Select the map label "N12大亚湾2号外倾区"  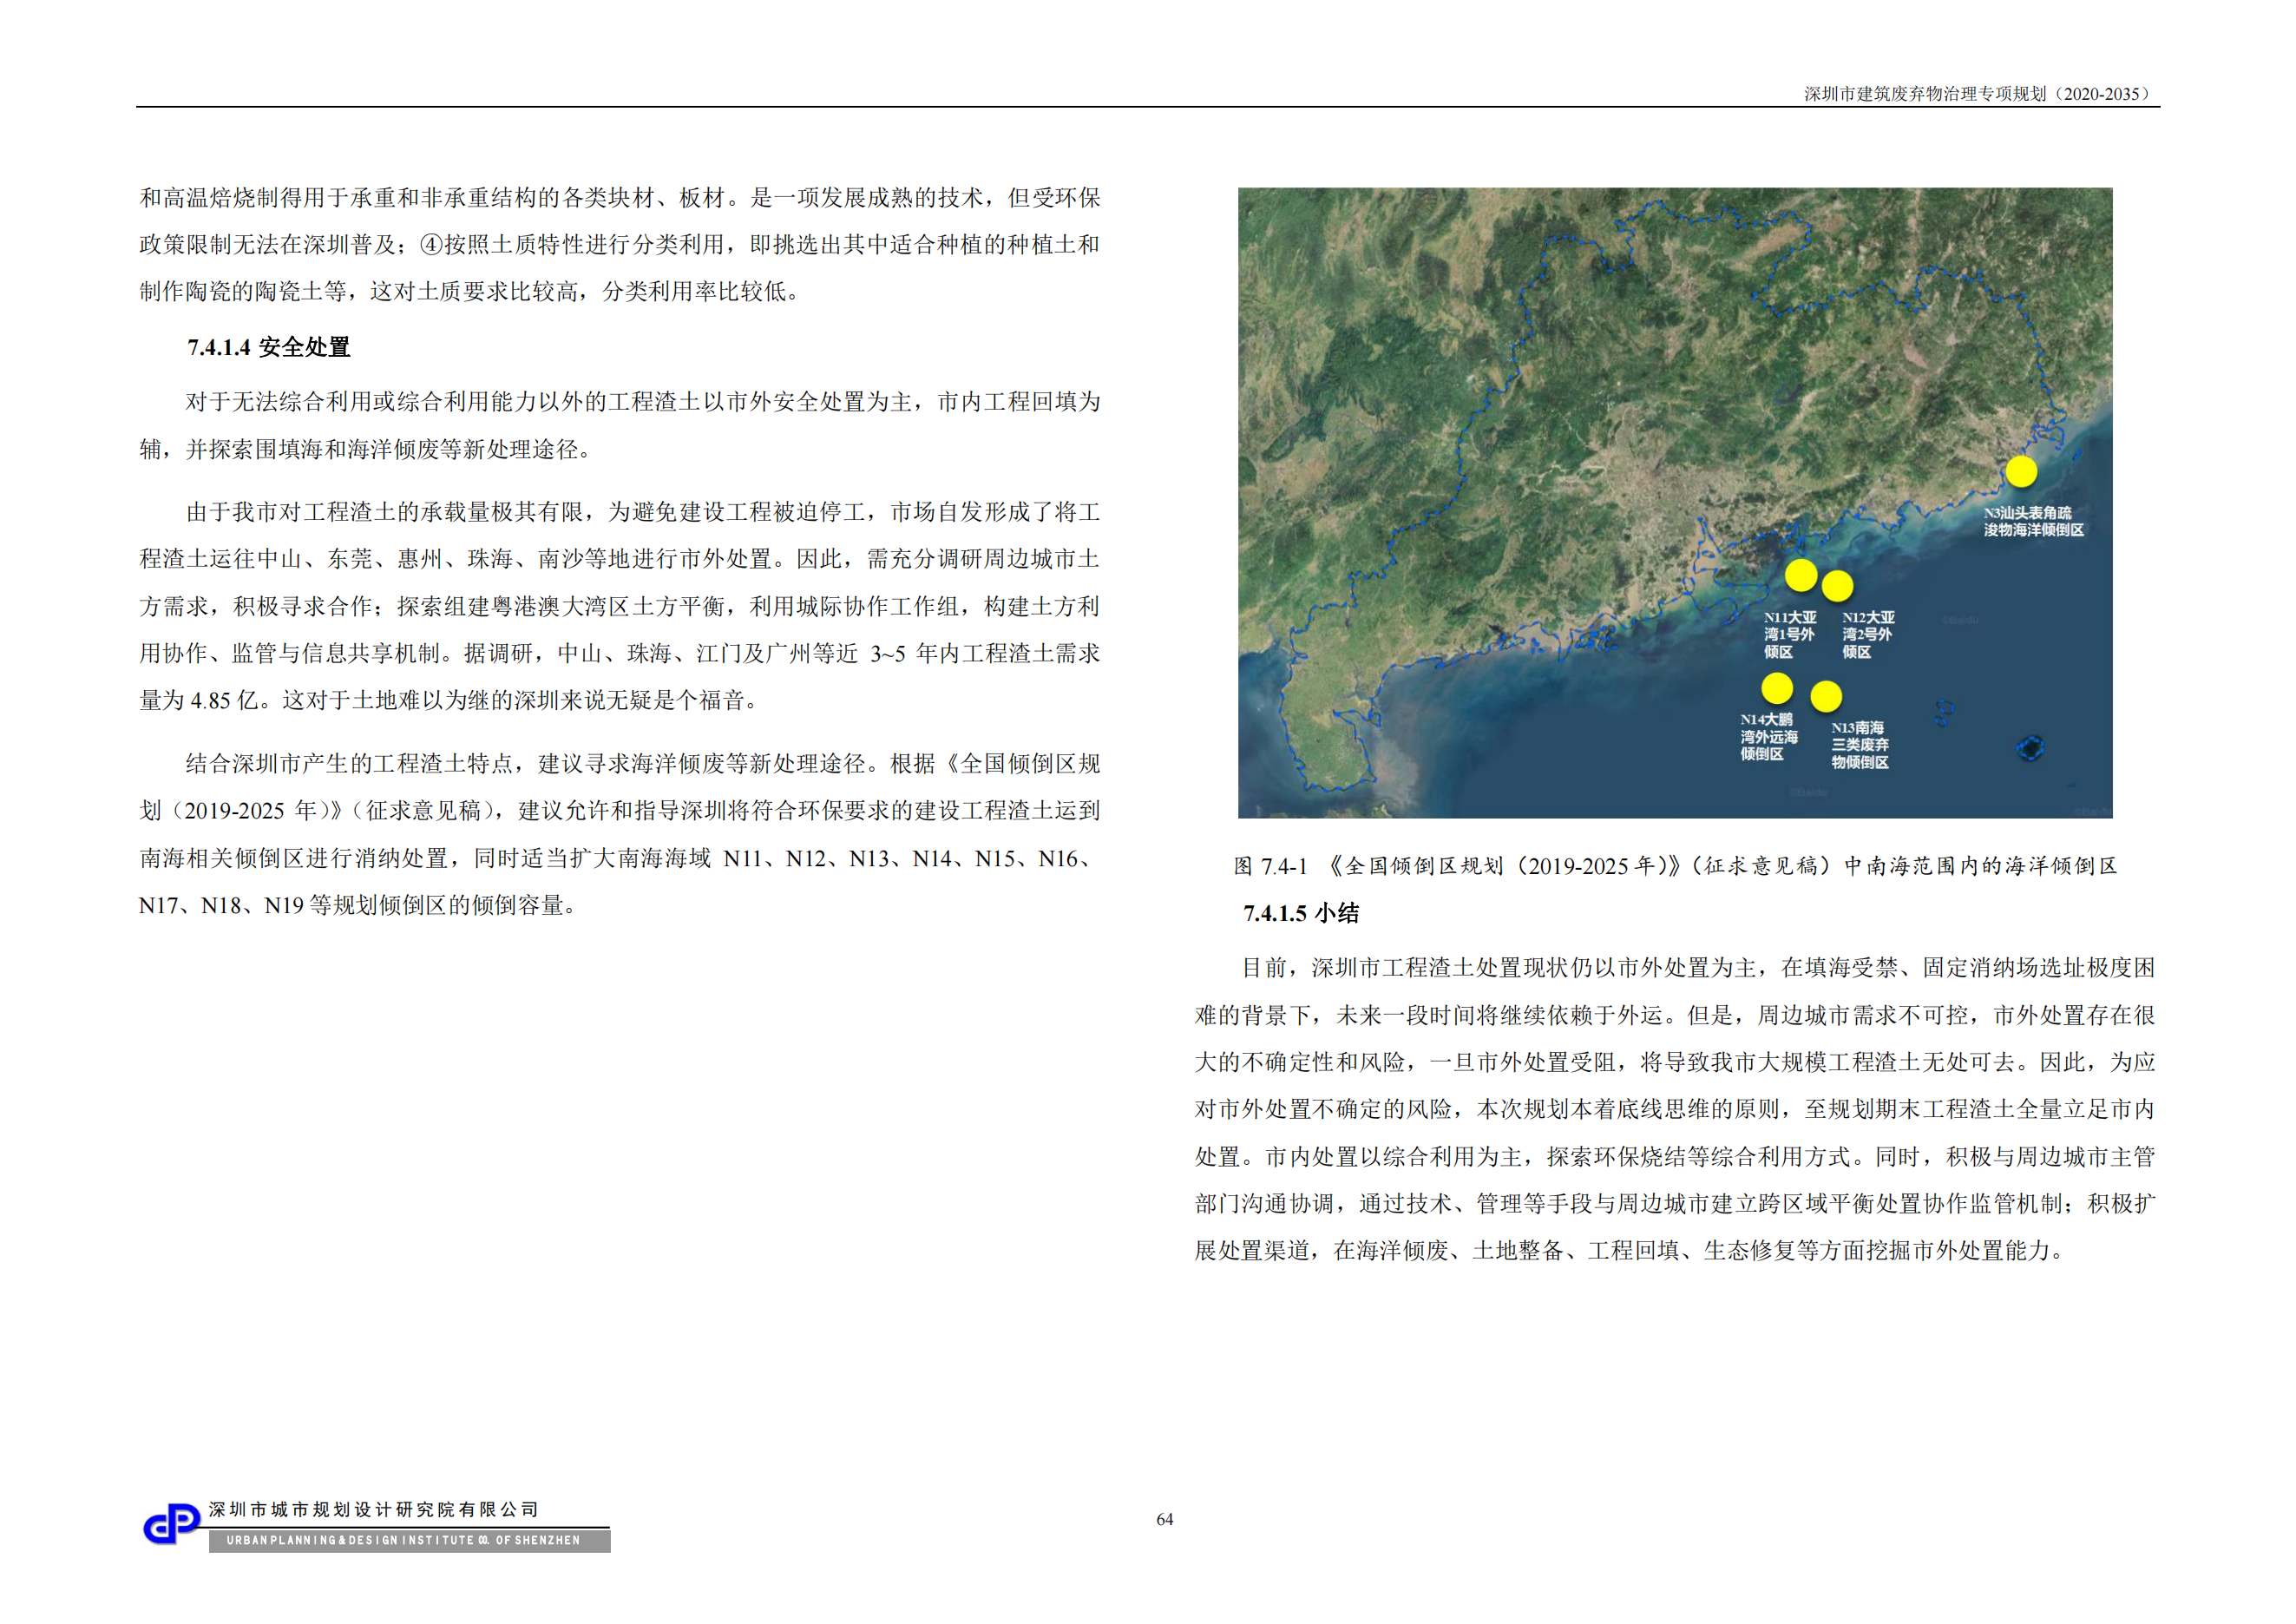(x=1868, y=635)
